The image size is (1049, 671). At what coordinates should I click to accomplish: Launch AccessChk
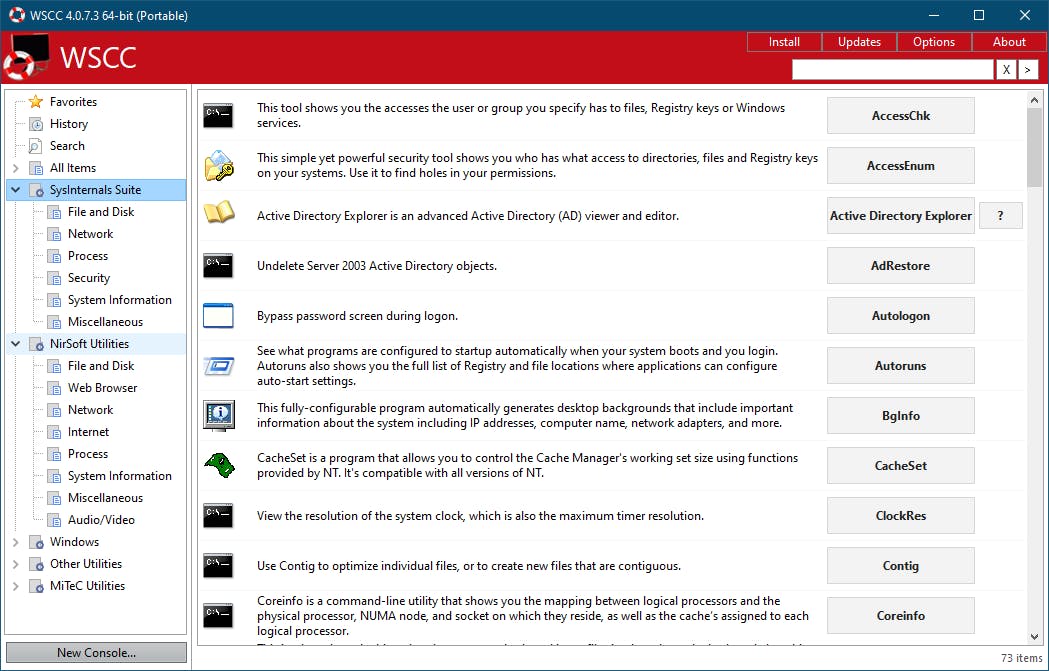(900, 116)
